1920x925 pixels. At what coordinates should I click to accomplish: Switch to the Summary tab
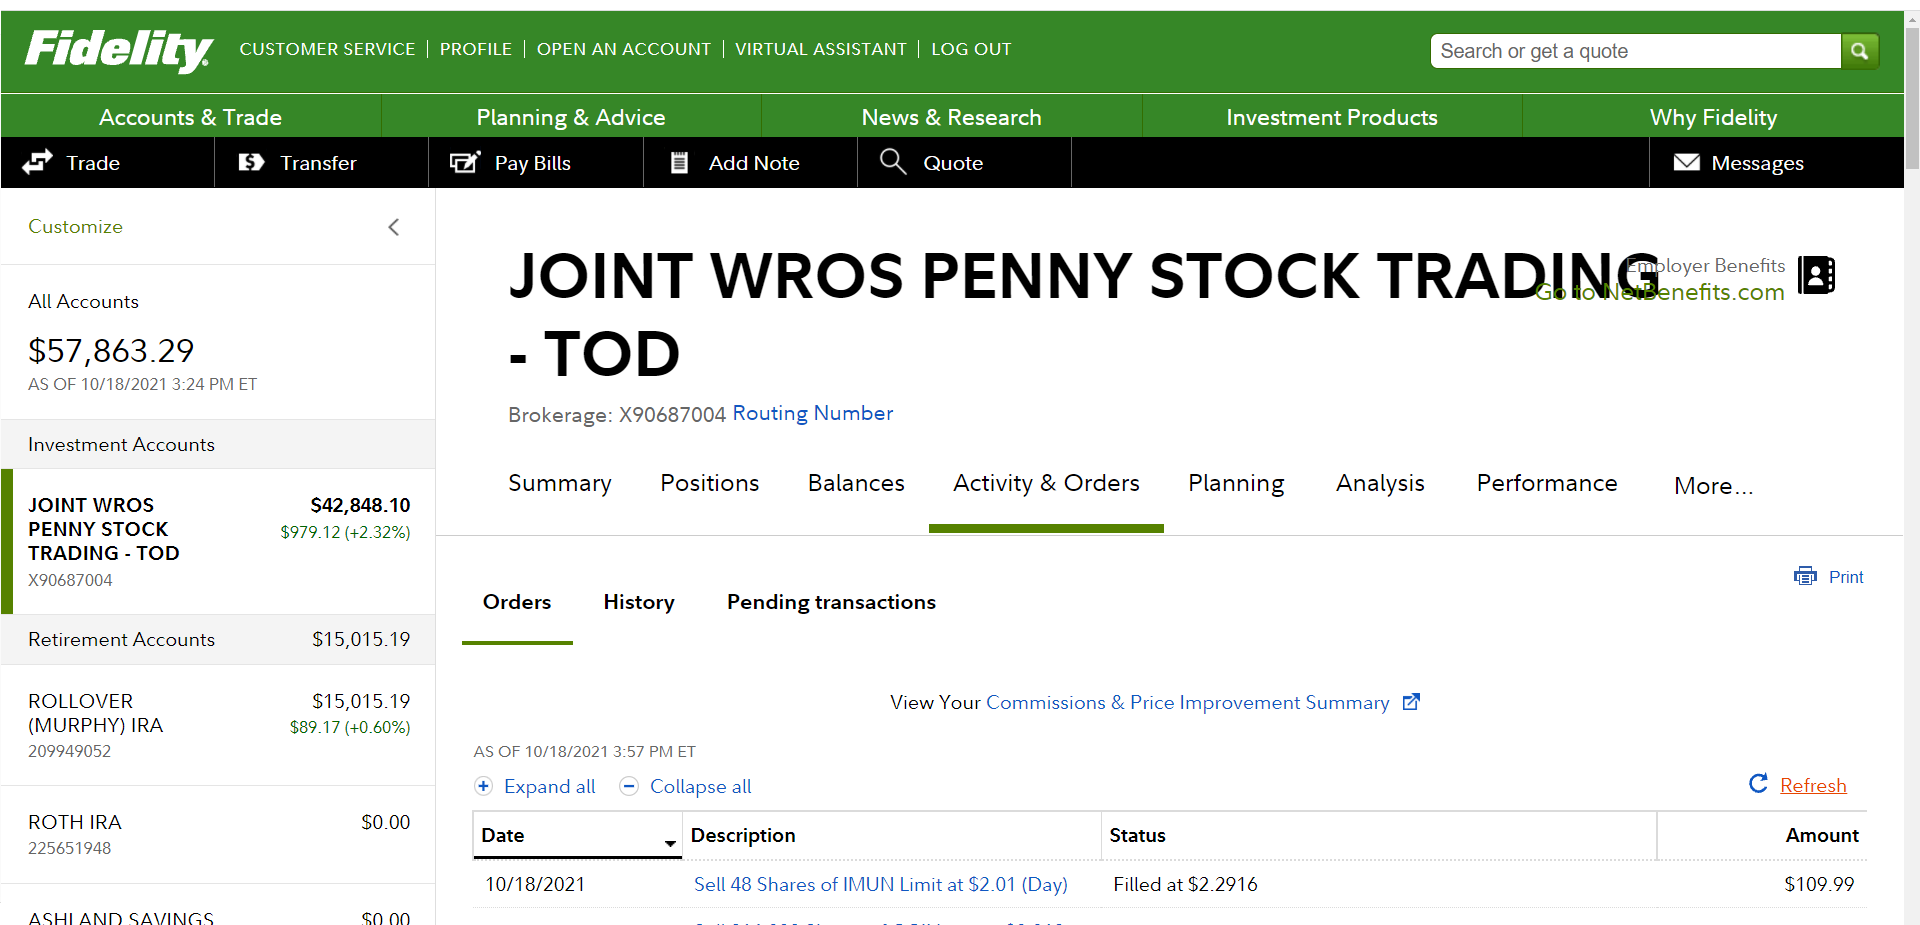tap(560, 483)
